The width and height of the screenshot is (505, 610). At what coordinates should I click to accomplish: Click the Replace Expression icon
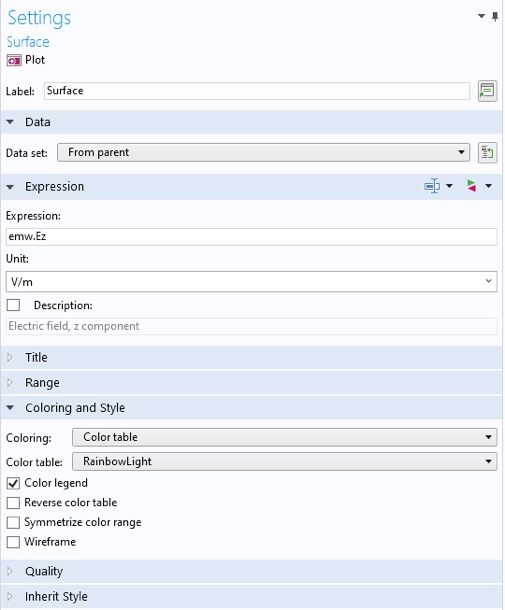point(471,186)
